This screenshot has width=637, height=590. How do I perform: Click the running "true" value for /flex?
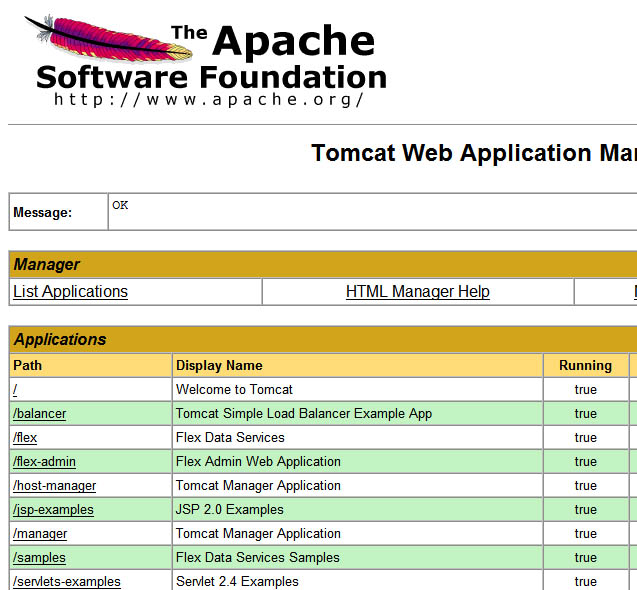pos(585,438)
